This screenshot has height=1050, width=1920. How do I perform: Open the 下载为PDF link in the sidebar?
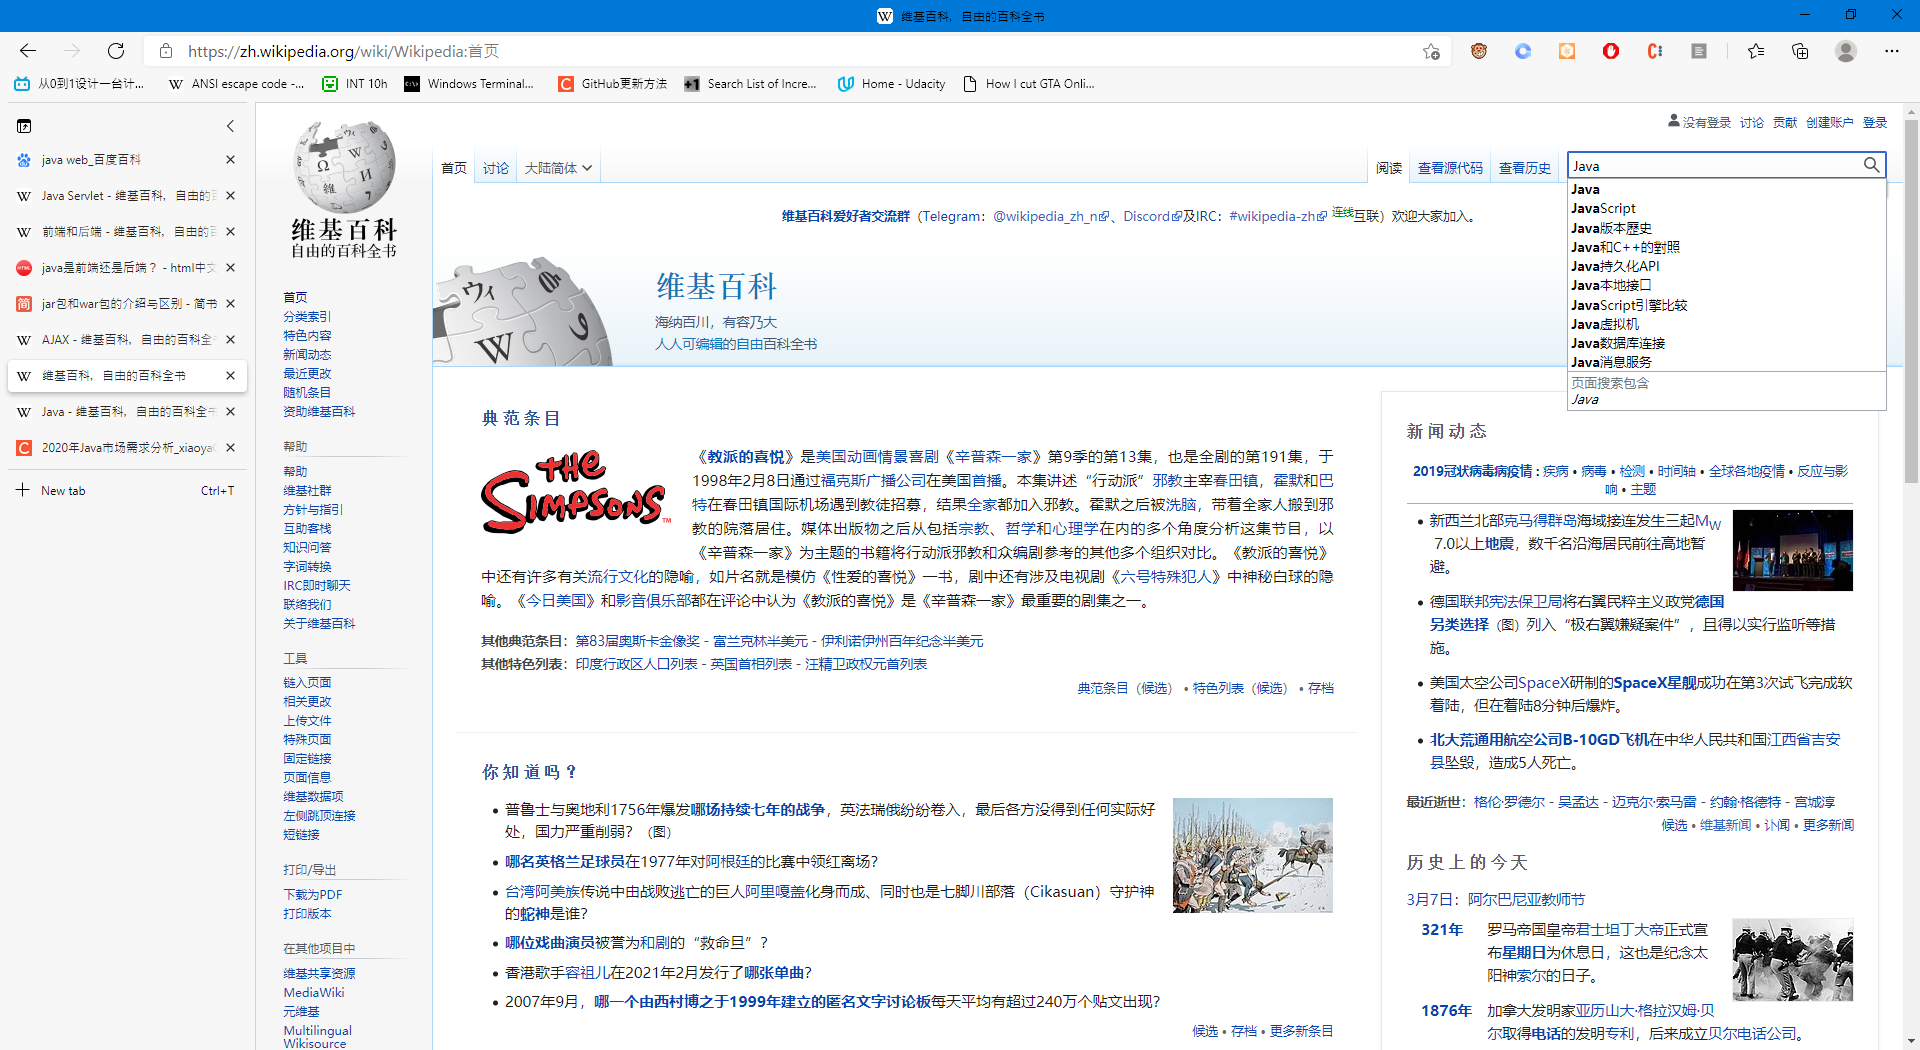pos(311,893)
